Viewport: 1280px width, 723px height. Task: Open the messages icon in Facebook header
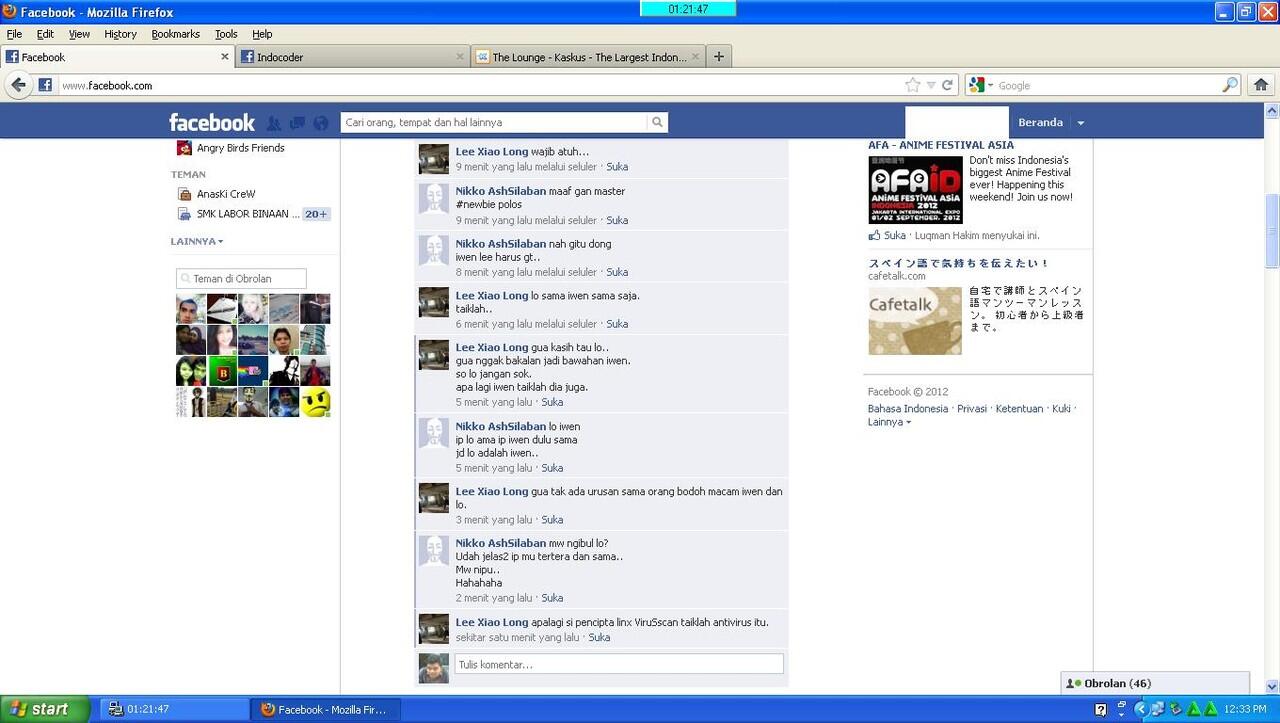[297, 123]
